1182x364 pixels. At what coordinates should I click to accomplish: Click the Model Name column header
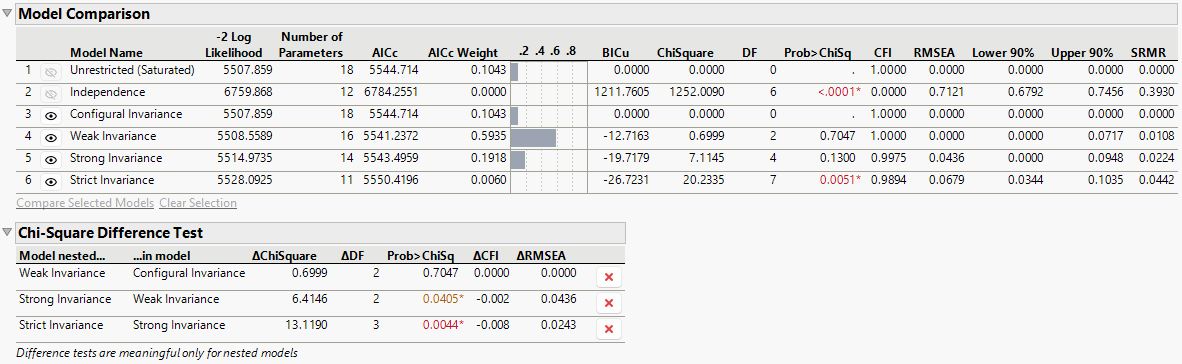click(x=106, y=53)
